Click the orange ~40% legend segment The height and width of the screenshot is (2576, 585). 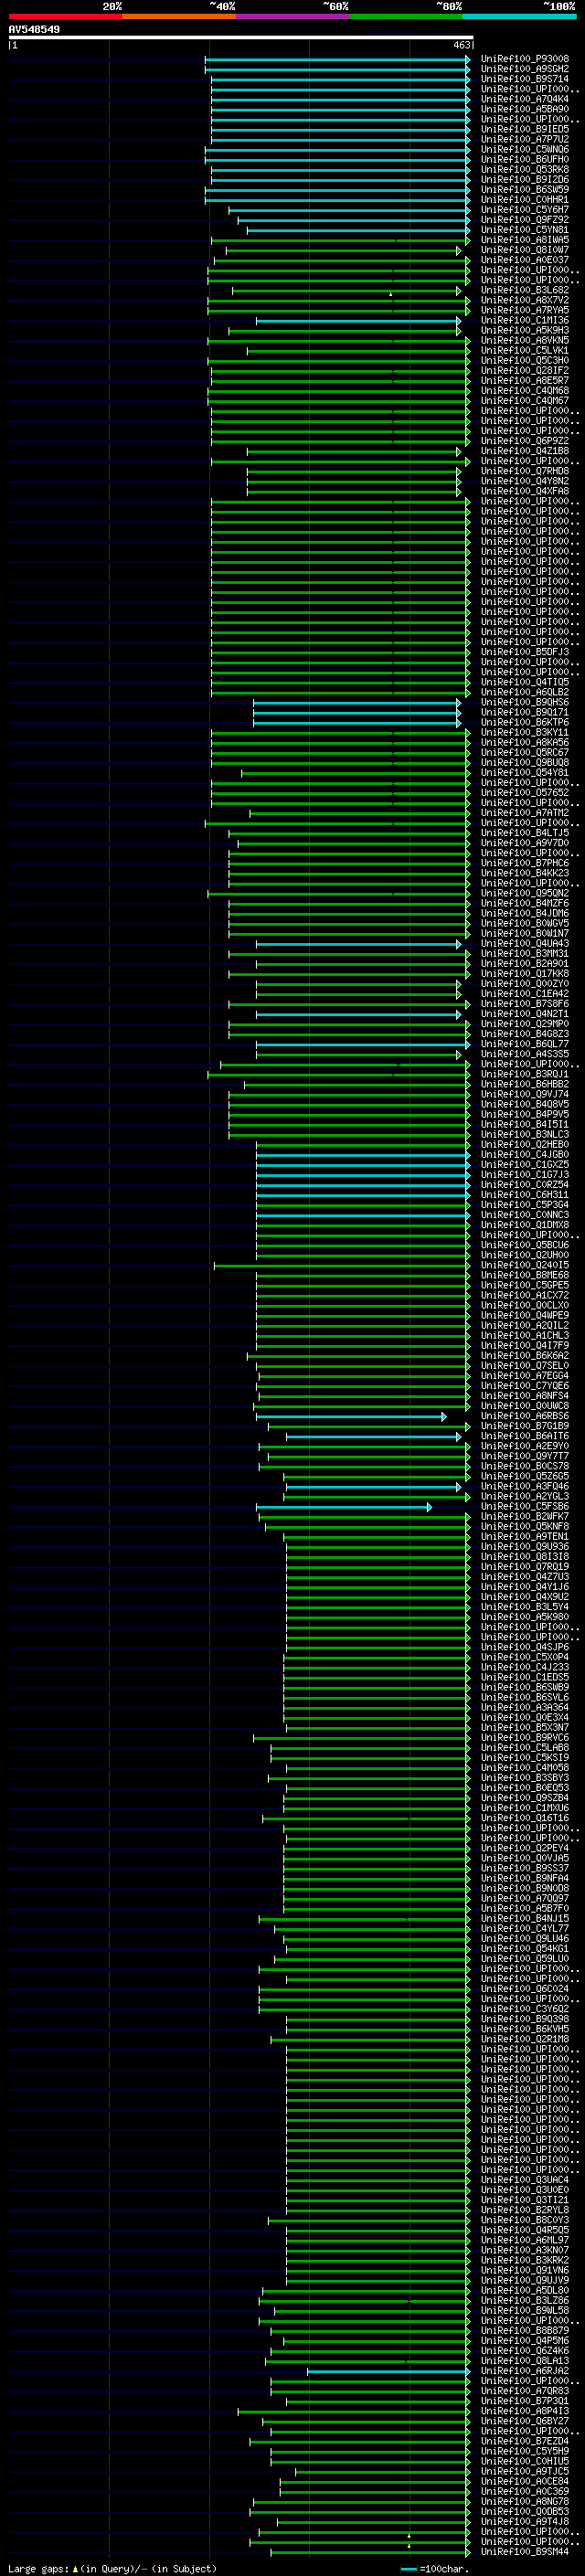pos(179,16)
